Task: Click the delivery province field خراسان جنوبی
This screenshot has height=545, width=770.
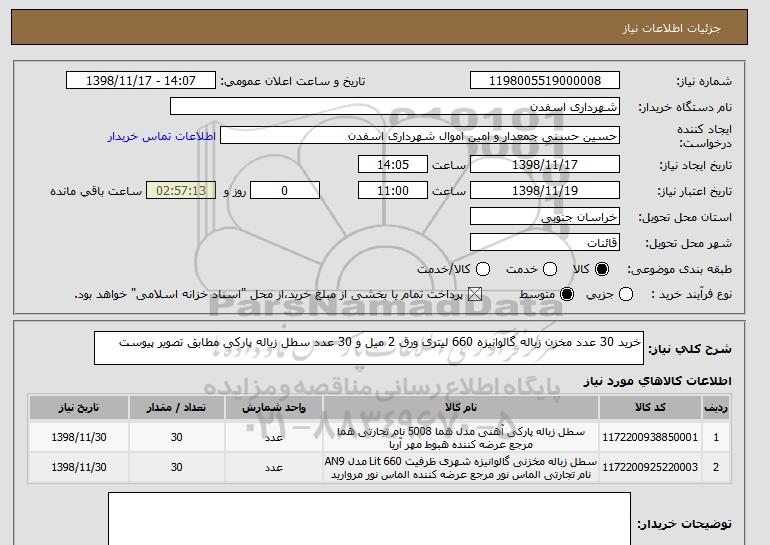Action: tap(545, 217)
